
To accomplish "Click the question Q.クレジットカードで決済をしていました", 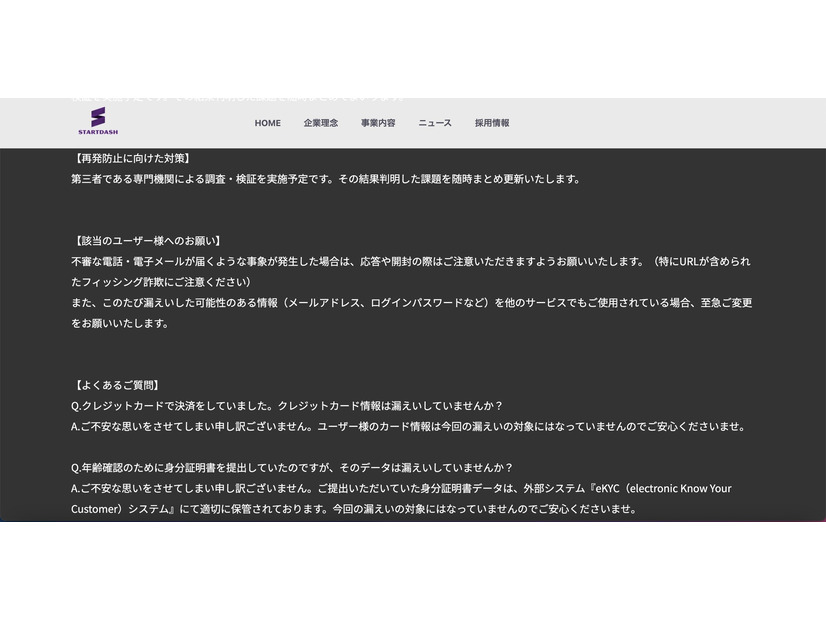I will (x=288, y=406).
